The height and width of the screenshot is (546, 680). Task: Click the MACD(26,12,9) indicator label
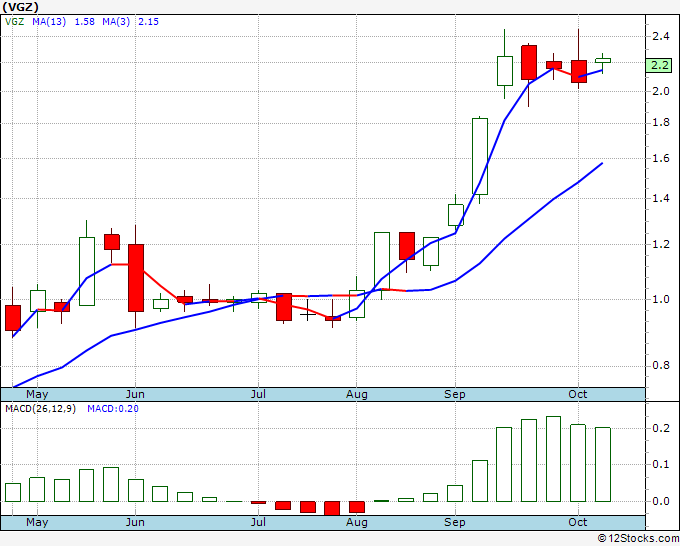[40, 409]
